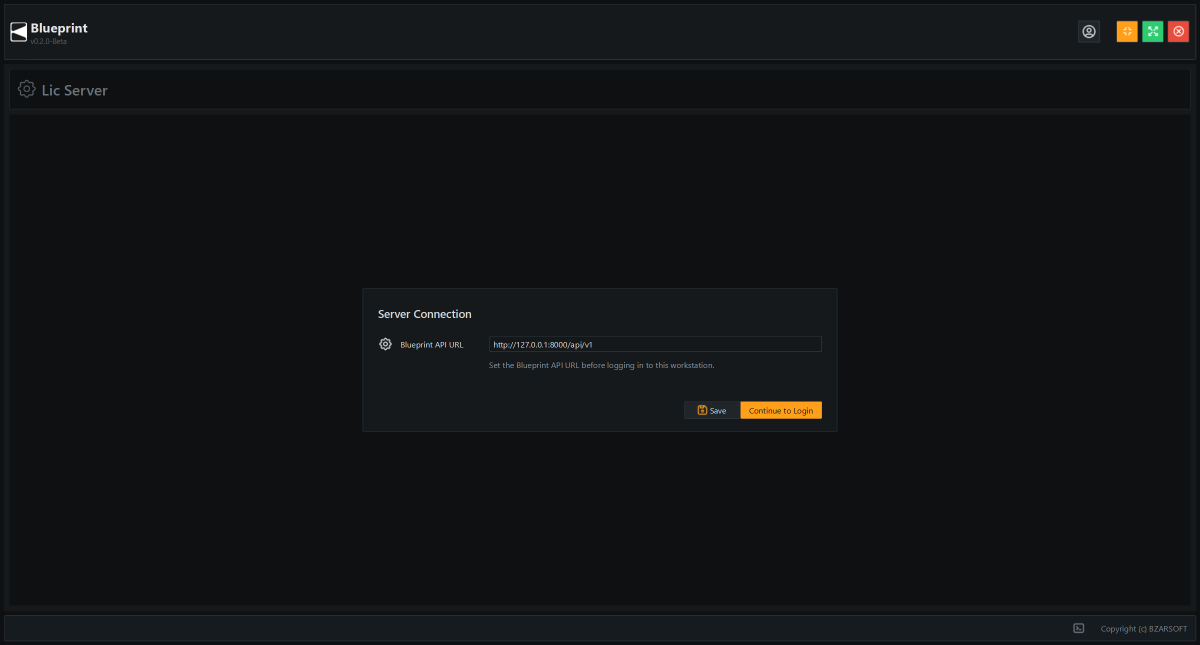Screen dimensions: 1200x645
Task: Open the user account icon
Action: 1089,32
